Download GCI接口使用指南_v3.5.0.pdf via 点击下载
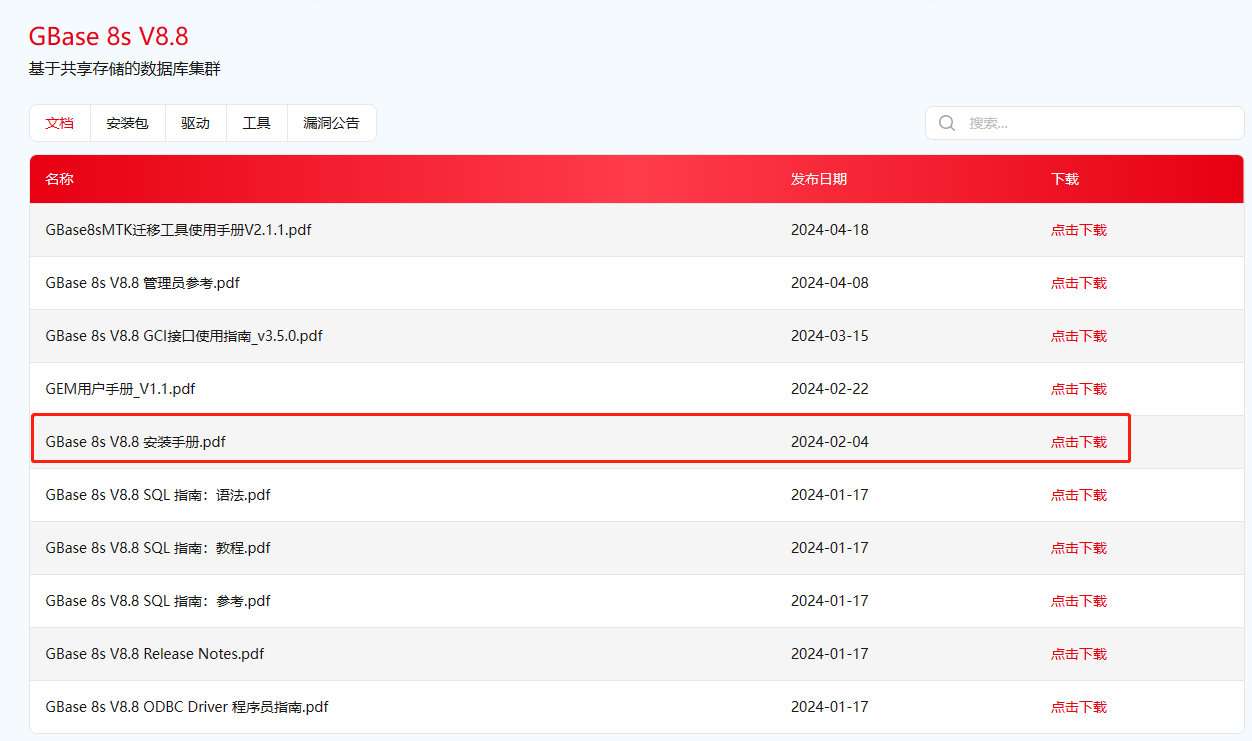This screenshot has width=1252, height=741. point(1079,336)
